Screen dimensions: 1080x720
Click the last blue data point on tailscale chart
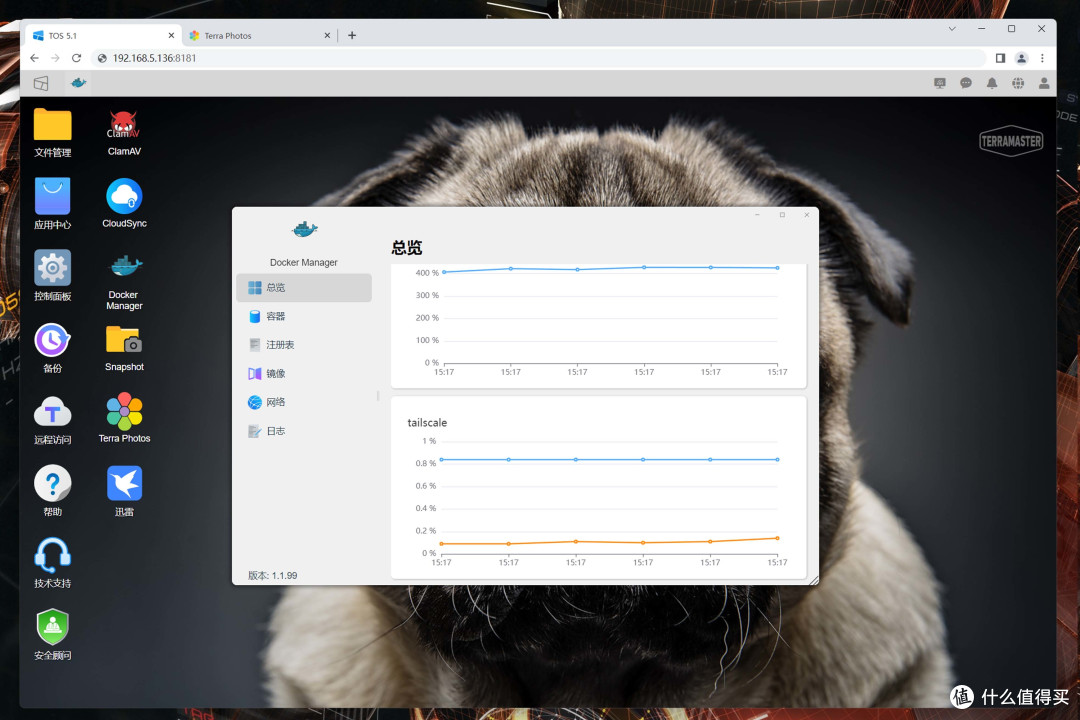[778, 460]
